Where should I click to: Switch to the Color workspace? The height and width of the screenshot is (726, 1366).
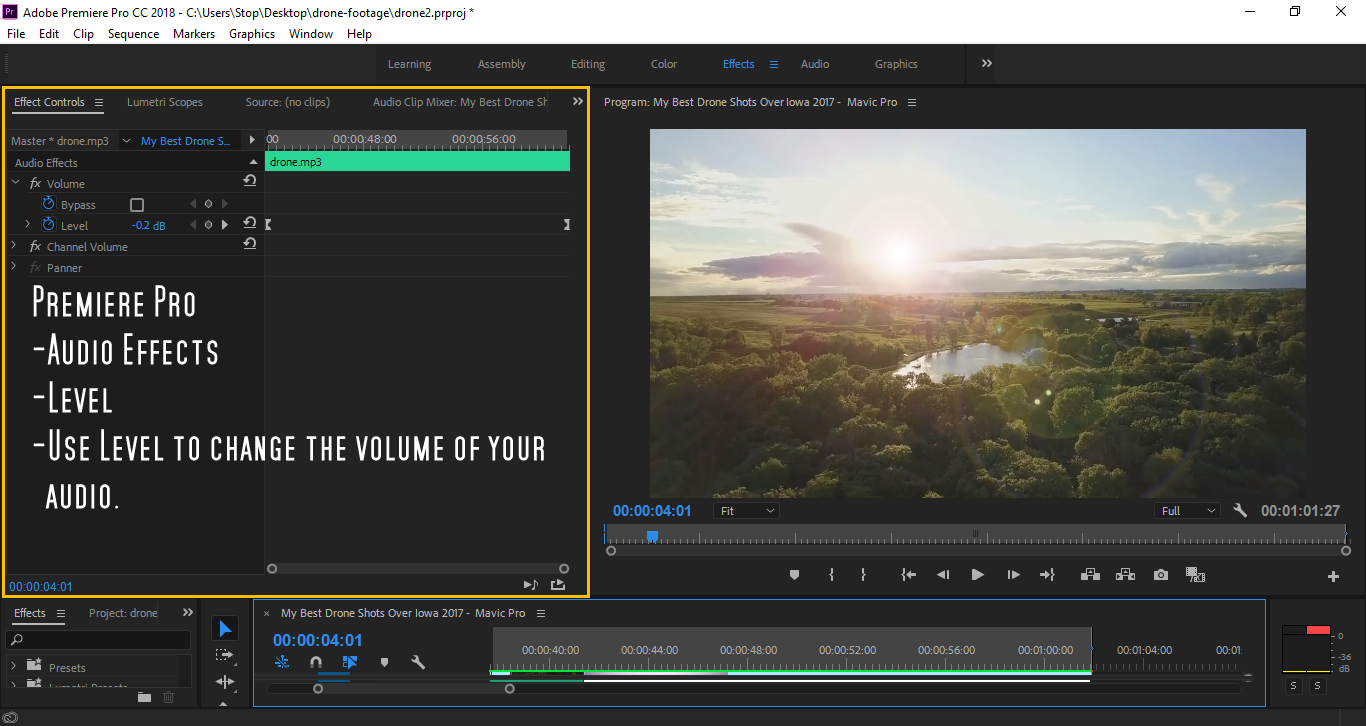(663, 63)
